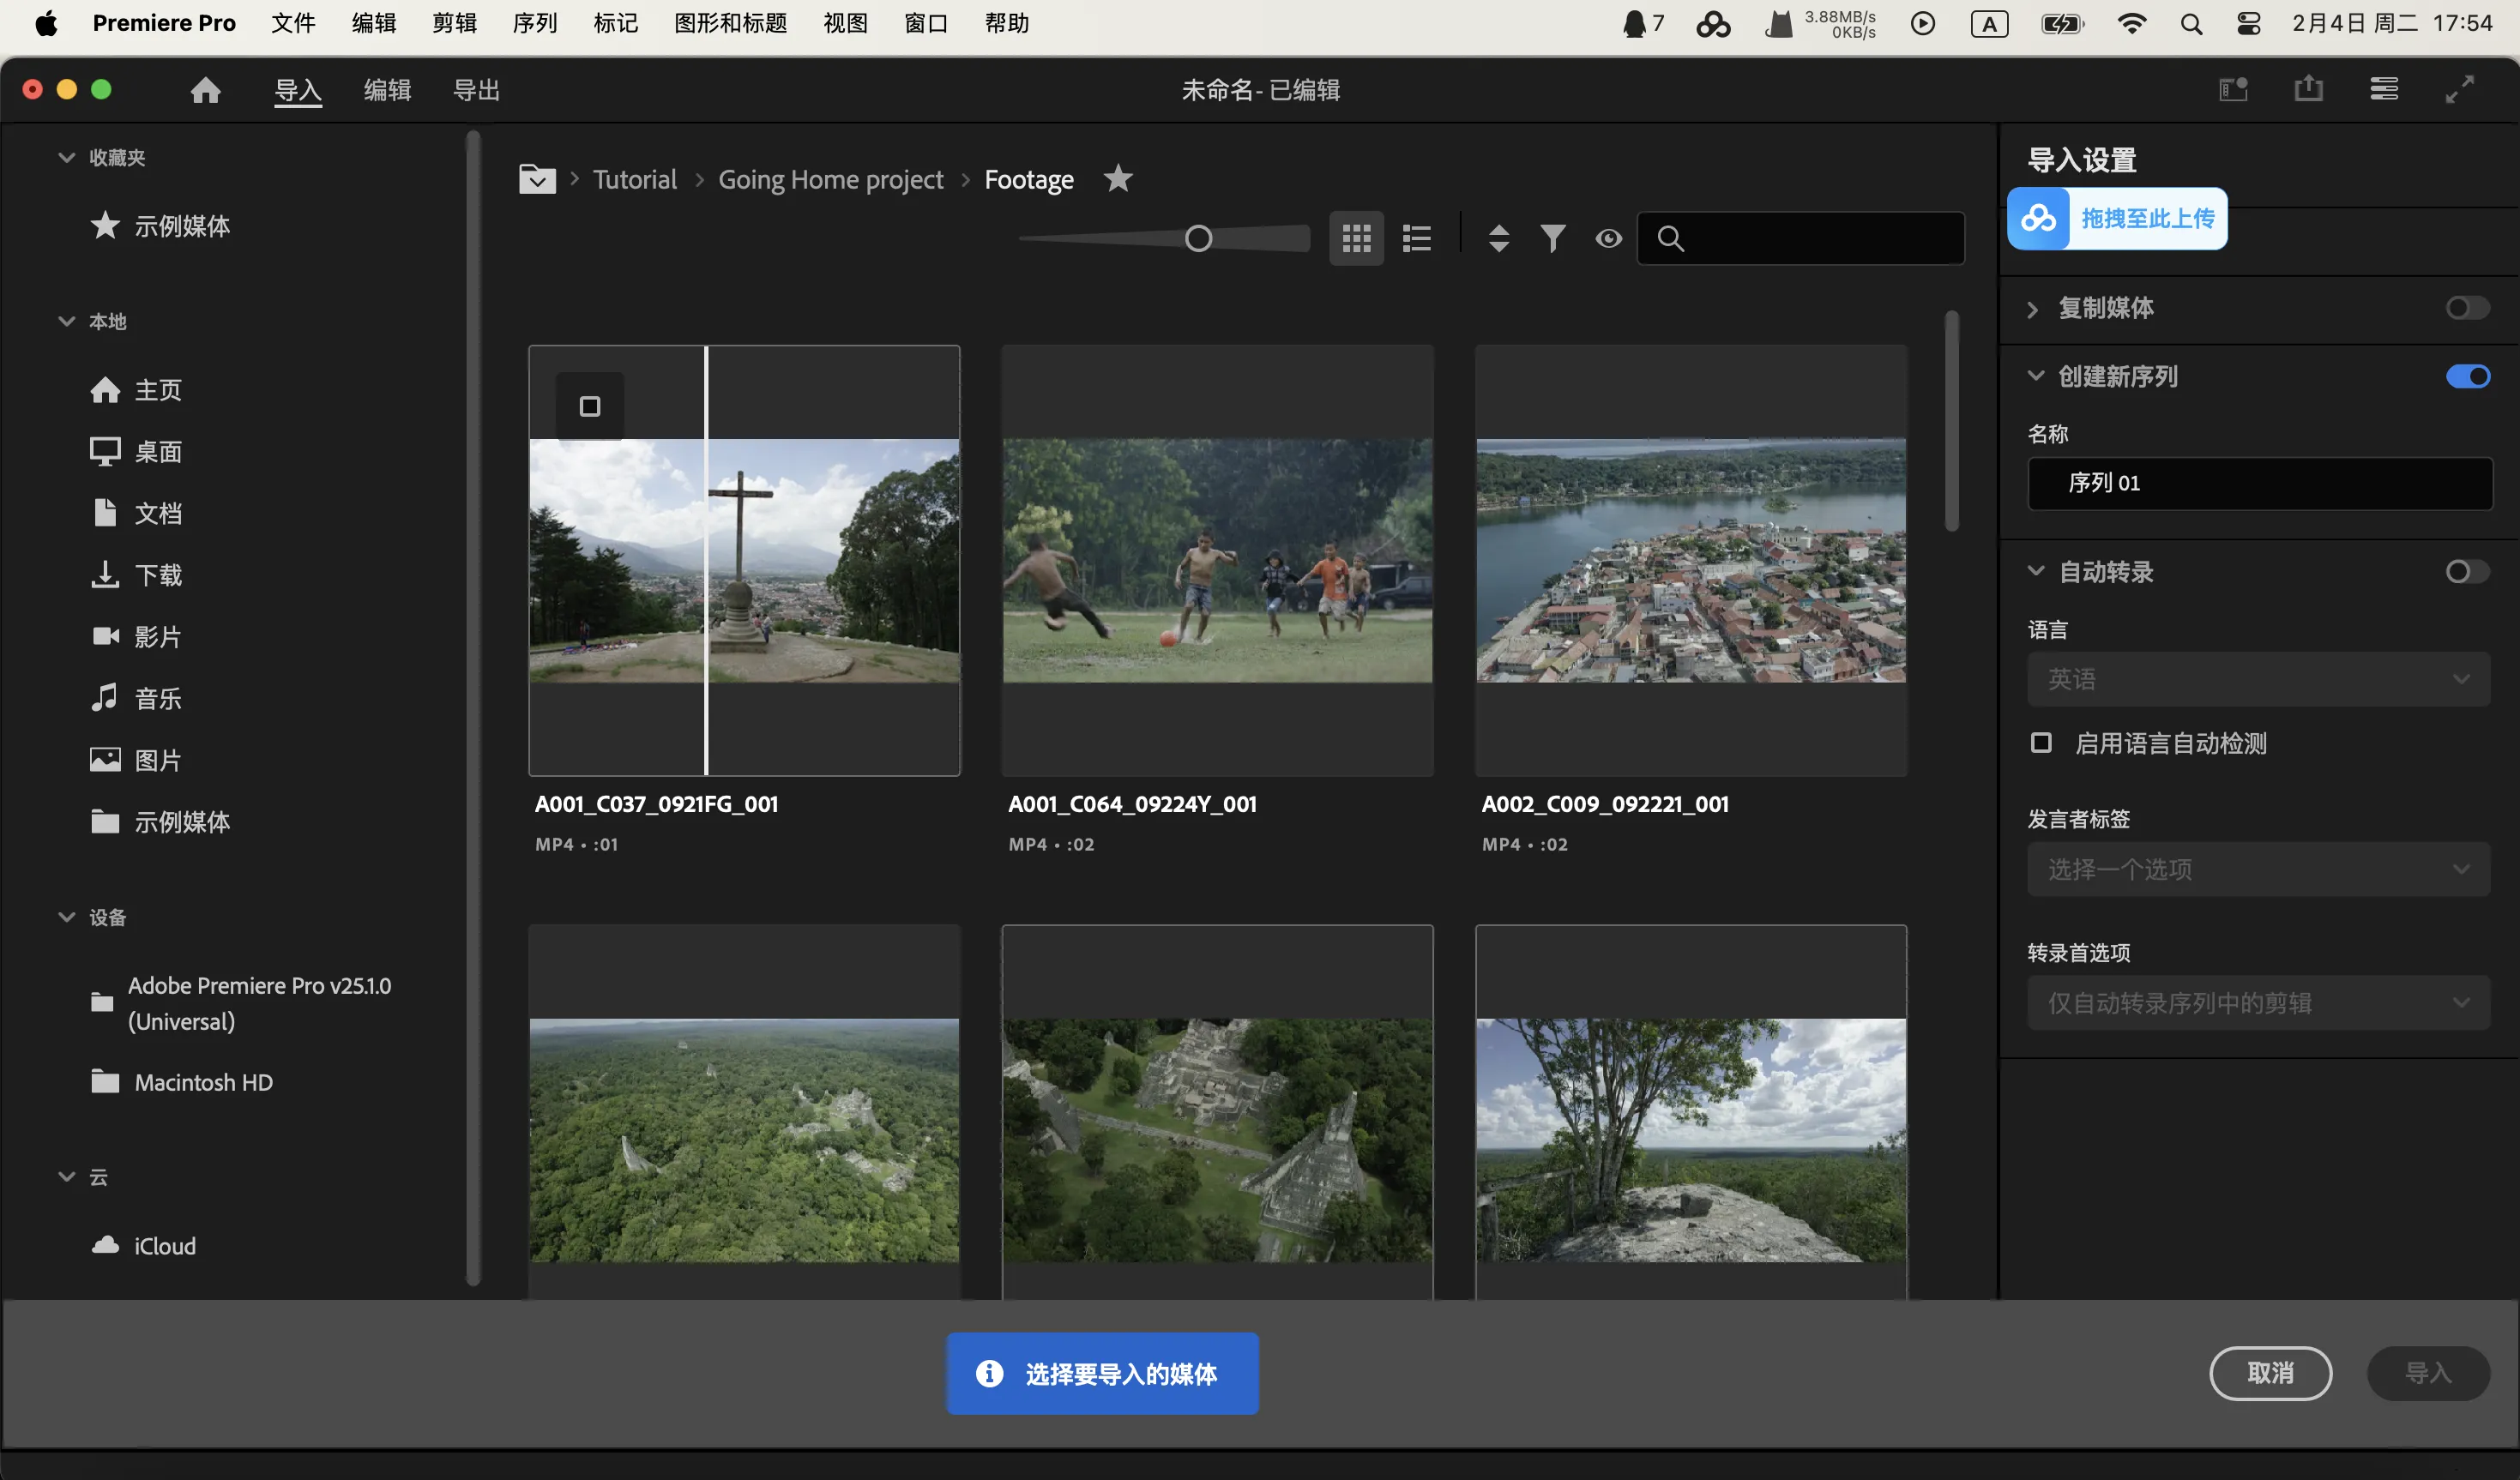The height and width of the screenshot is (1480, 2520).
Task: Open the share/export icon at top right
Action: point(2308,89)
